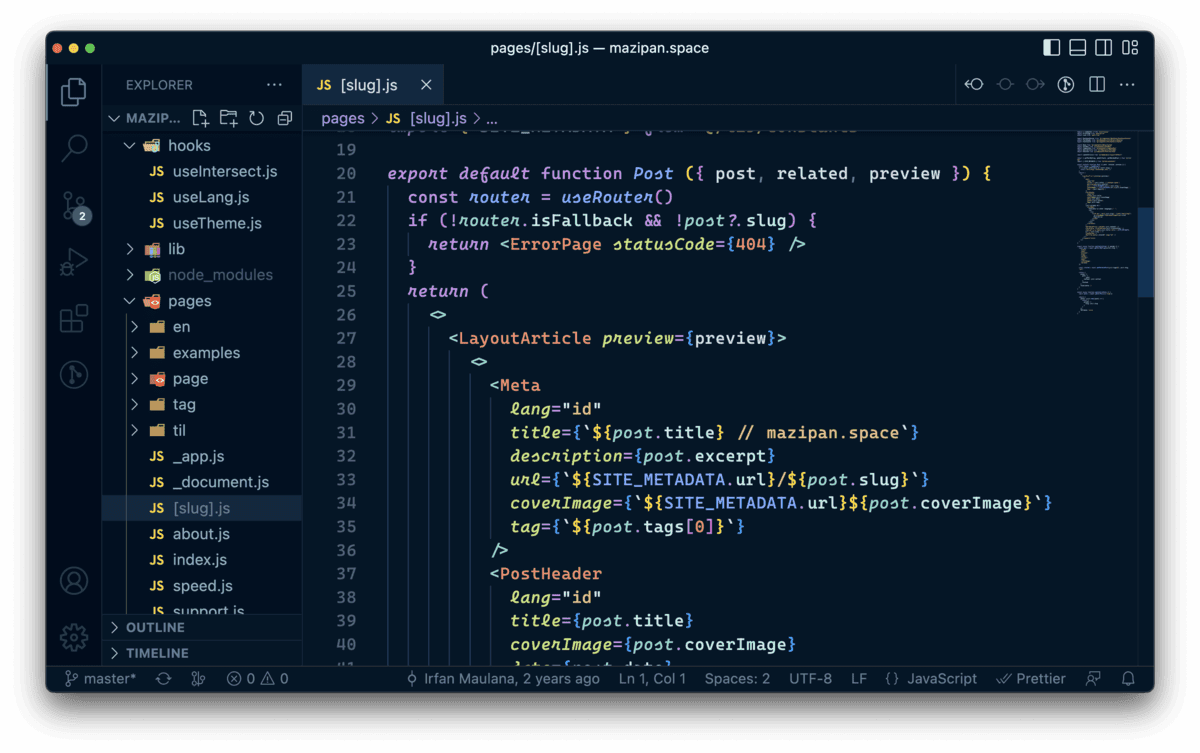Open useIntersect.js file
Viewport: 1200px width, 753px height.
click(x=202, y=171)
